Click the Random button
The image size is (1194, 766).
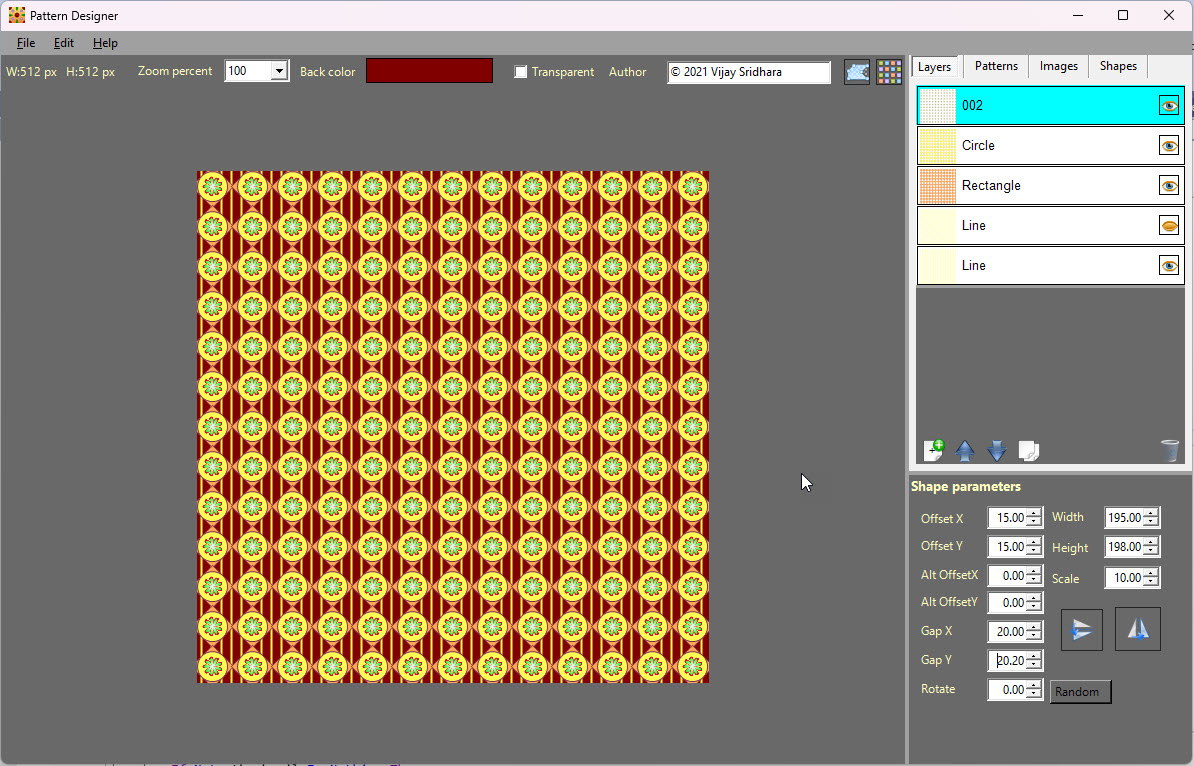(1080, 691)
